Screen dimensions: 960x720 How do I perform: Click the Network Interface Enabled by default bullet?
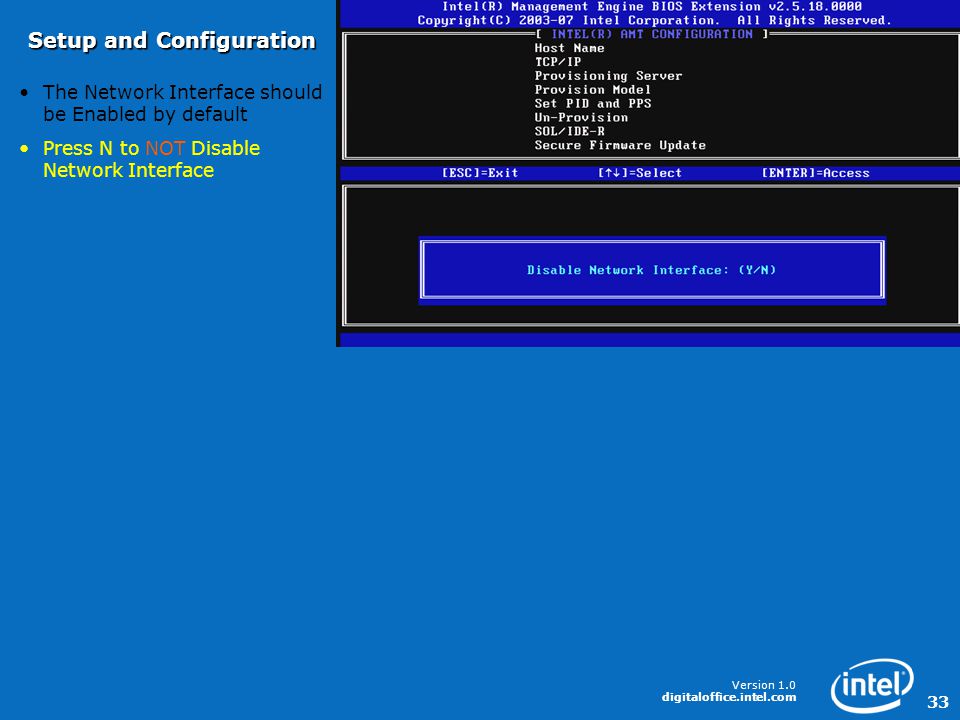[x=182, y=103]
